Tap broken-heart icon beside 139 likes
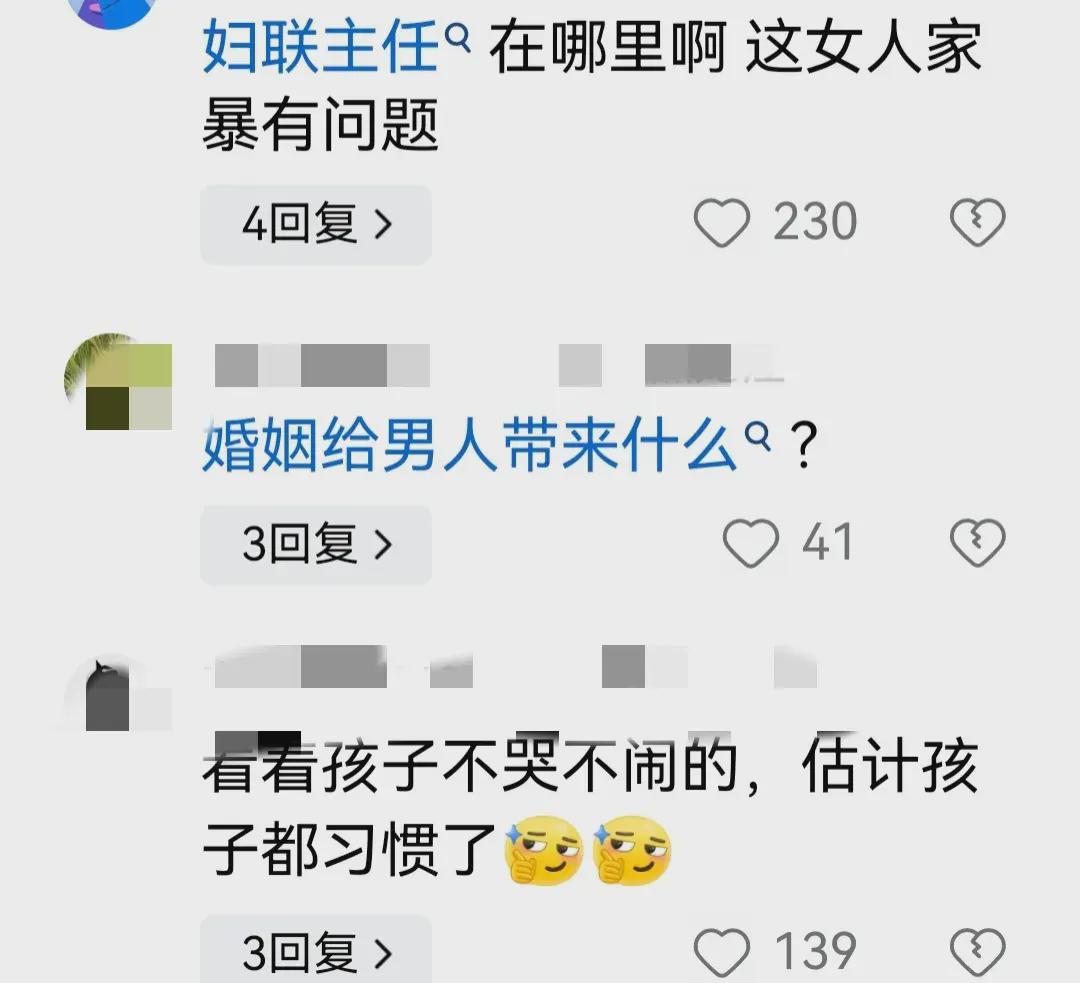 point(977,952)
